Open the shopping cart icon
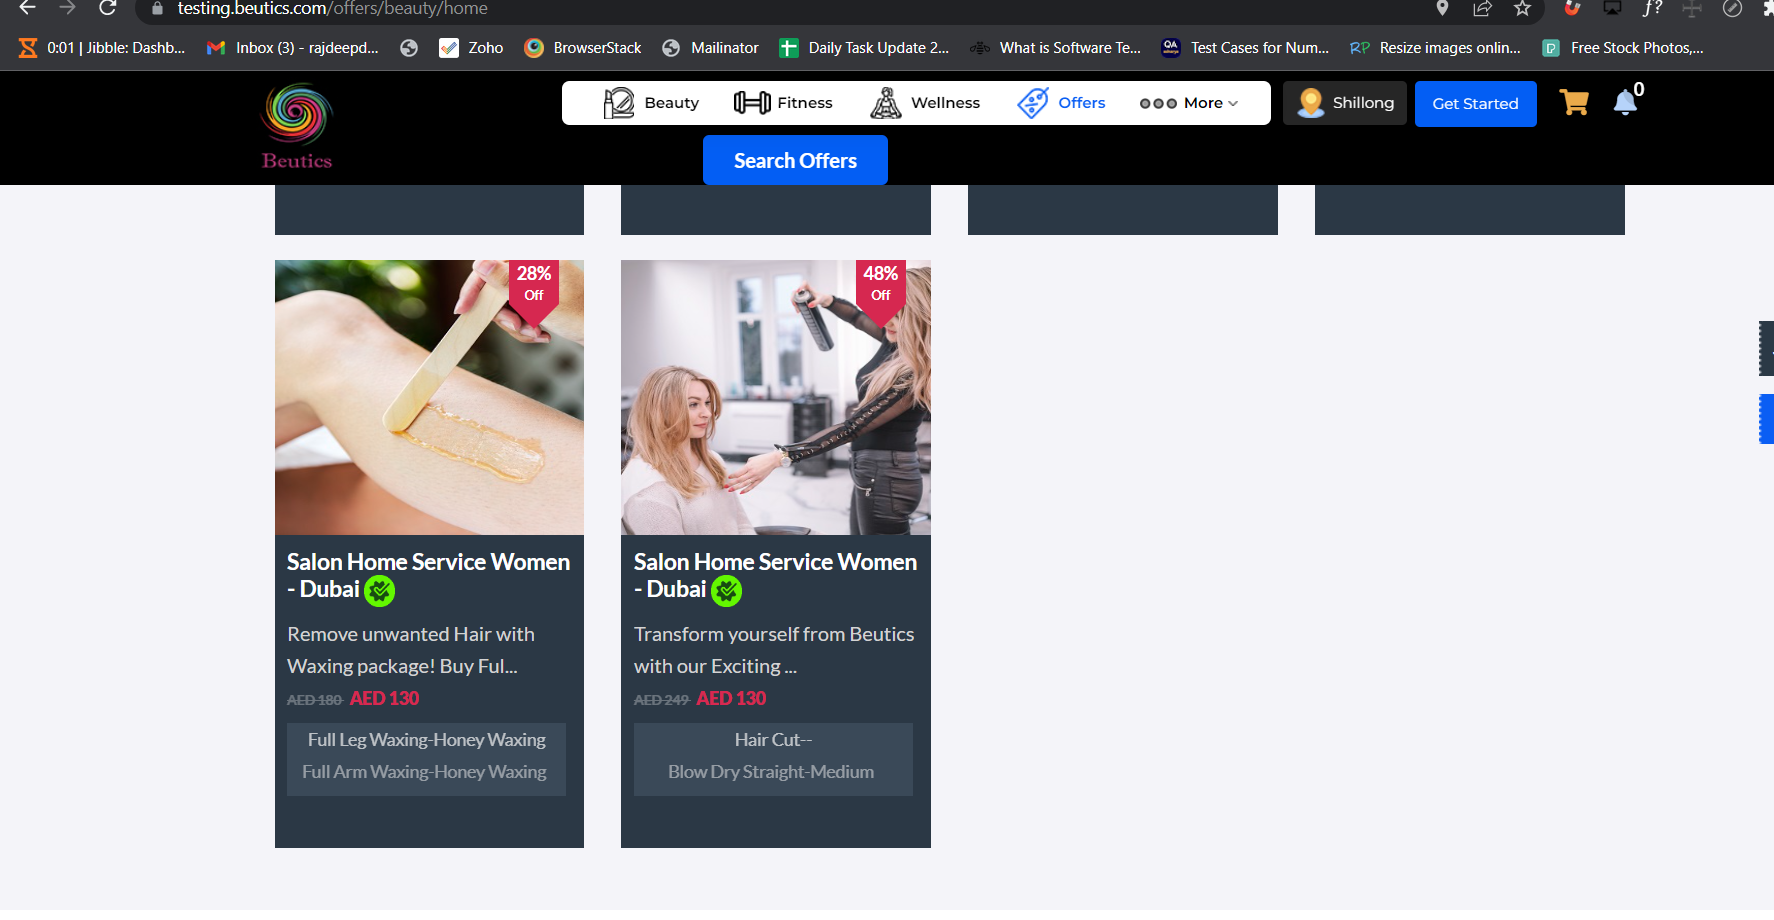The image size is (1774, 920). (x=1574, y=102)
